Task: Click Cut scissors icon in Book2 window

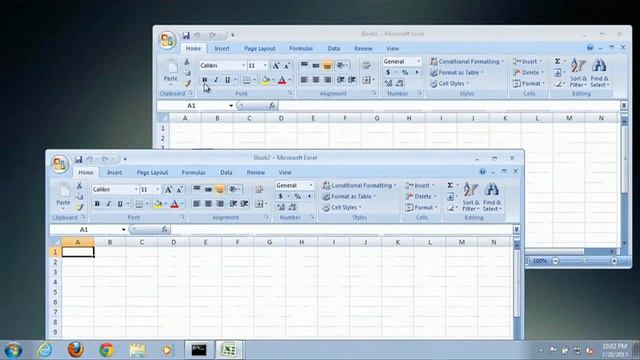Action: 80,186
